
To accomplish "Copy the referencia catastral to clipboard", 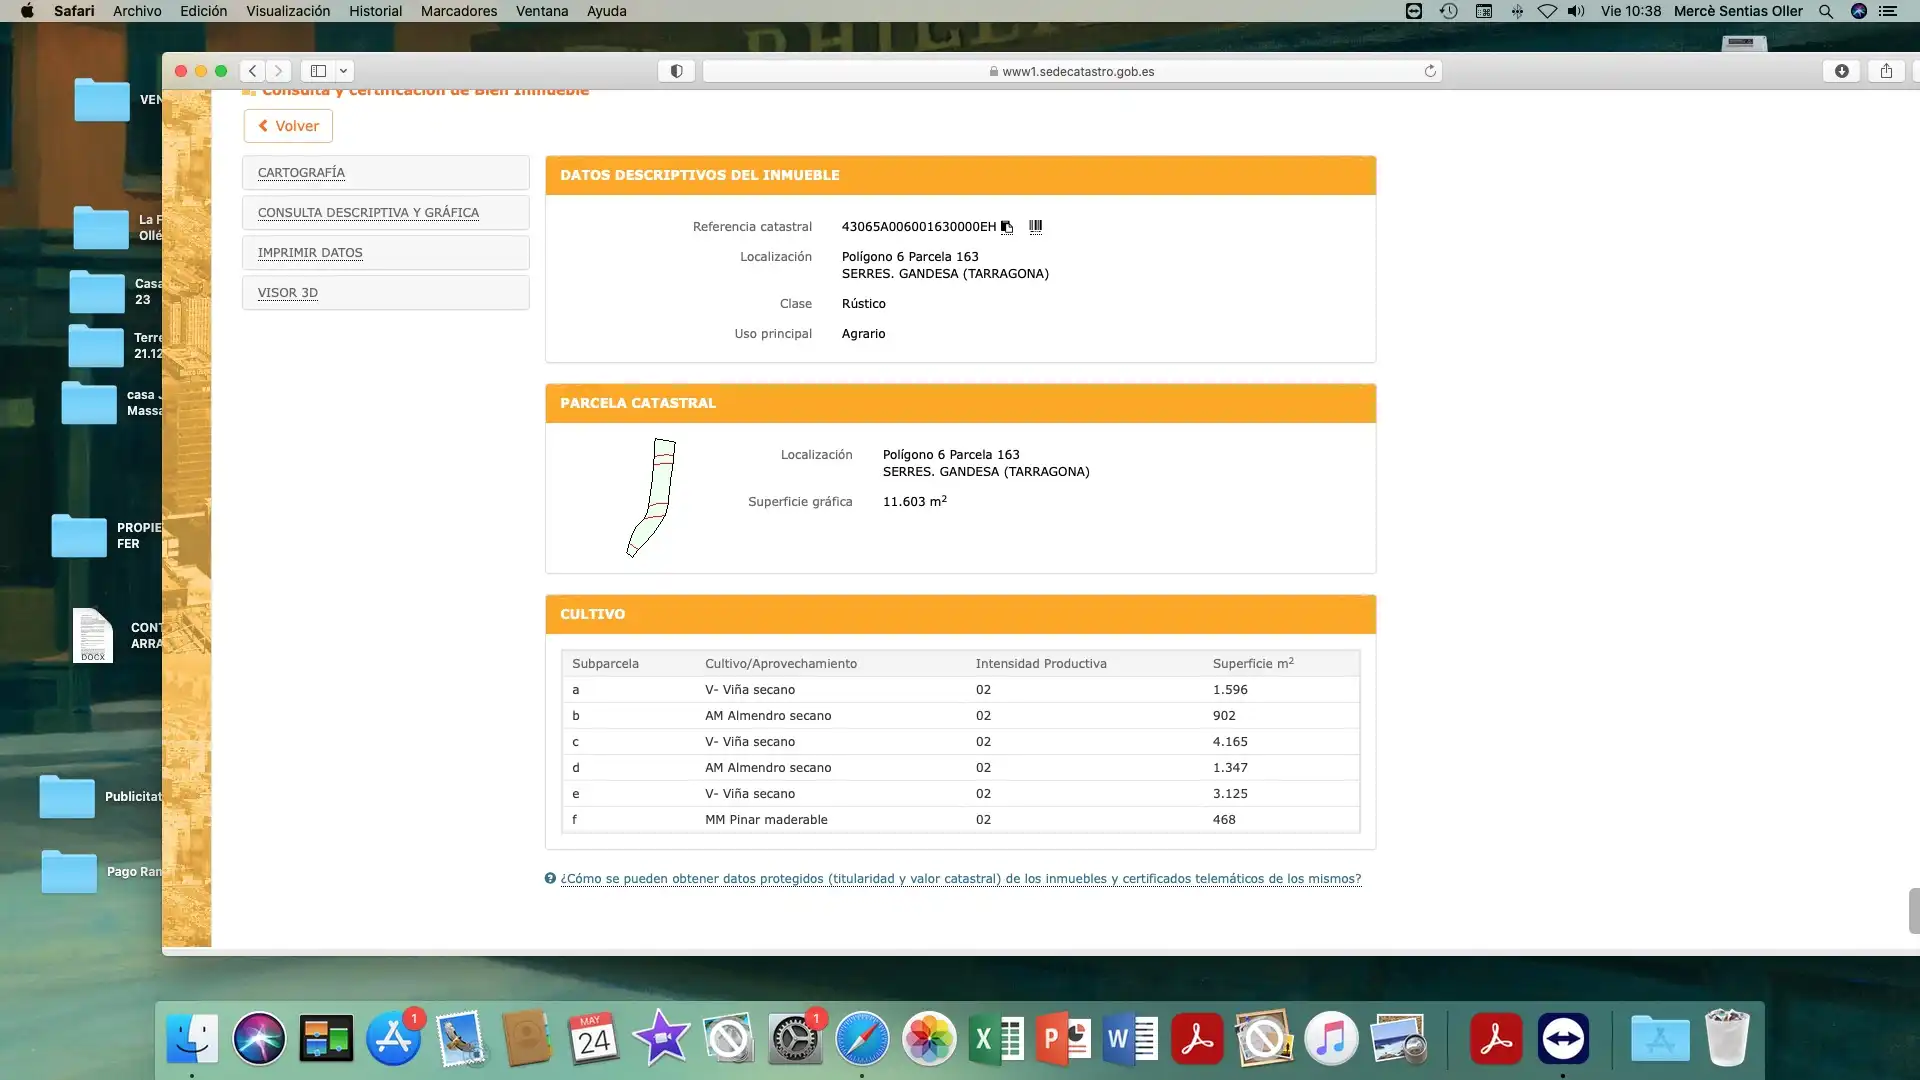I will [1007, 227].
